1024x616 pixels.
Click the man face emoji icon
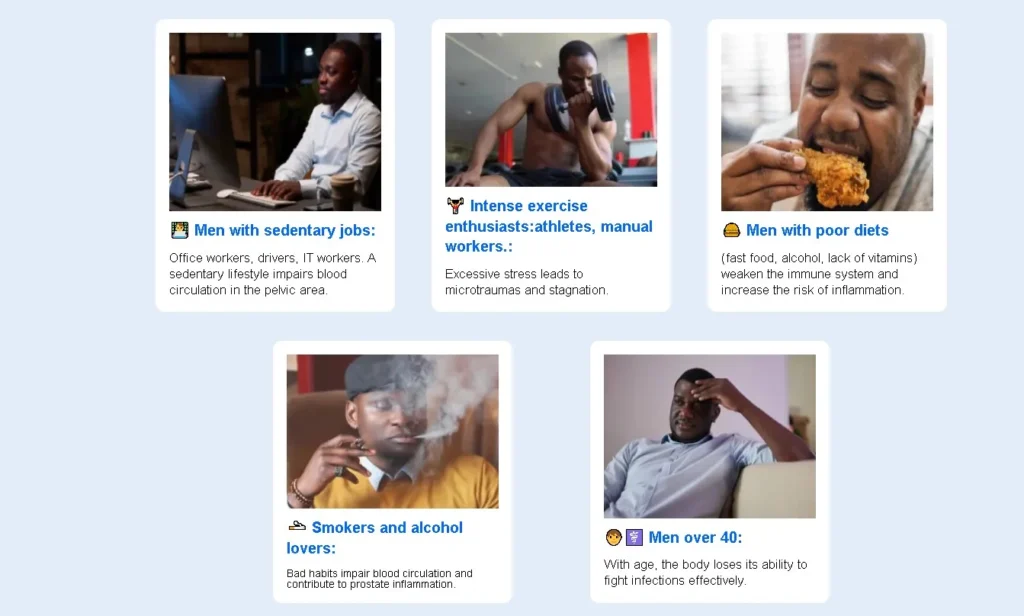pos(613,538)
